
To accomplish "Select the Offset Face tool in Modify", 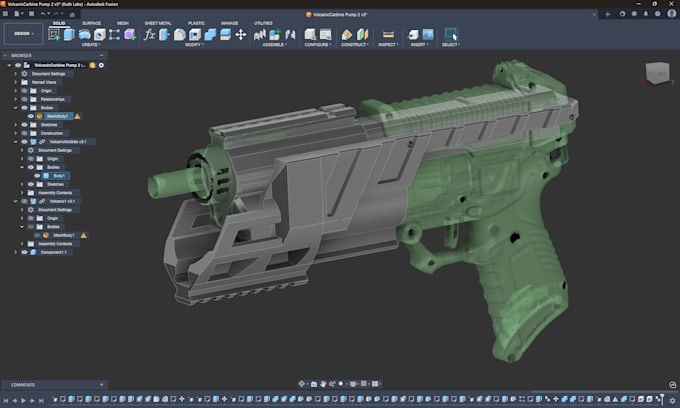I will click(x=225, y=34).
